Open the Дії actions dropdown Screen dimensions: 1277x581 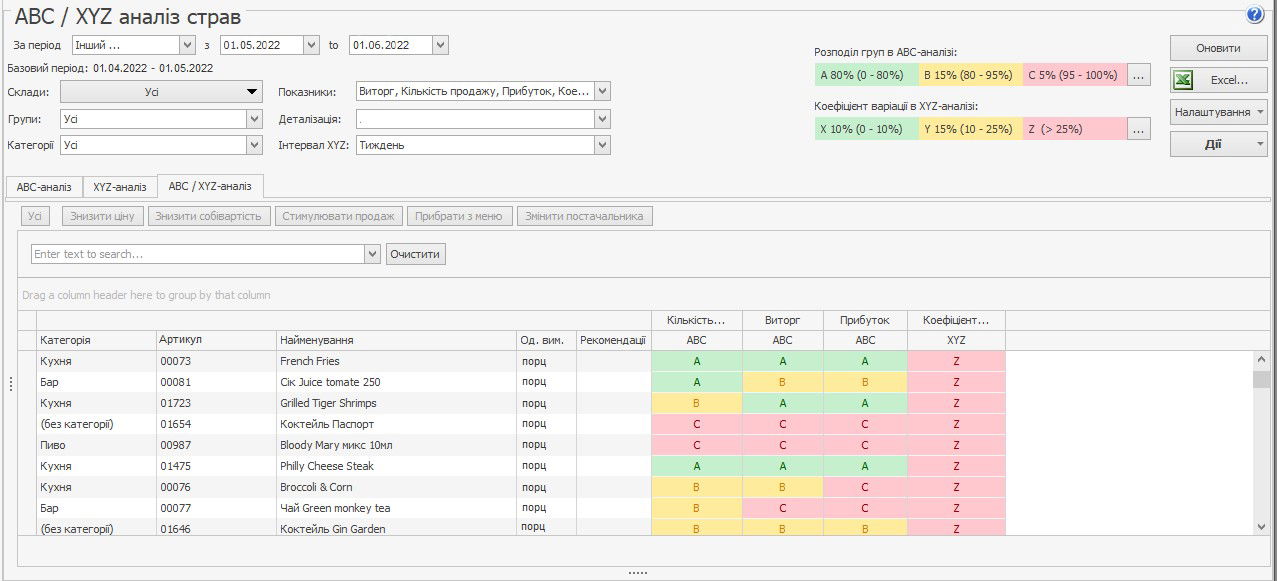(x=1218, y=144)
